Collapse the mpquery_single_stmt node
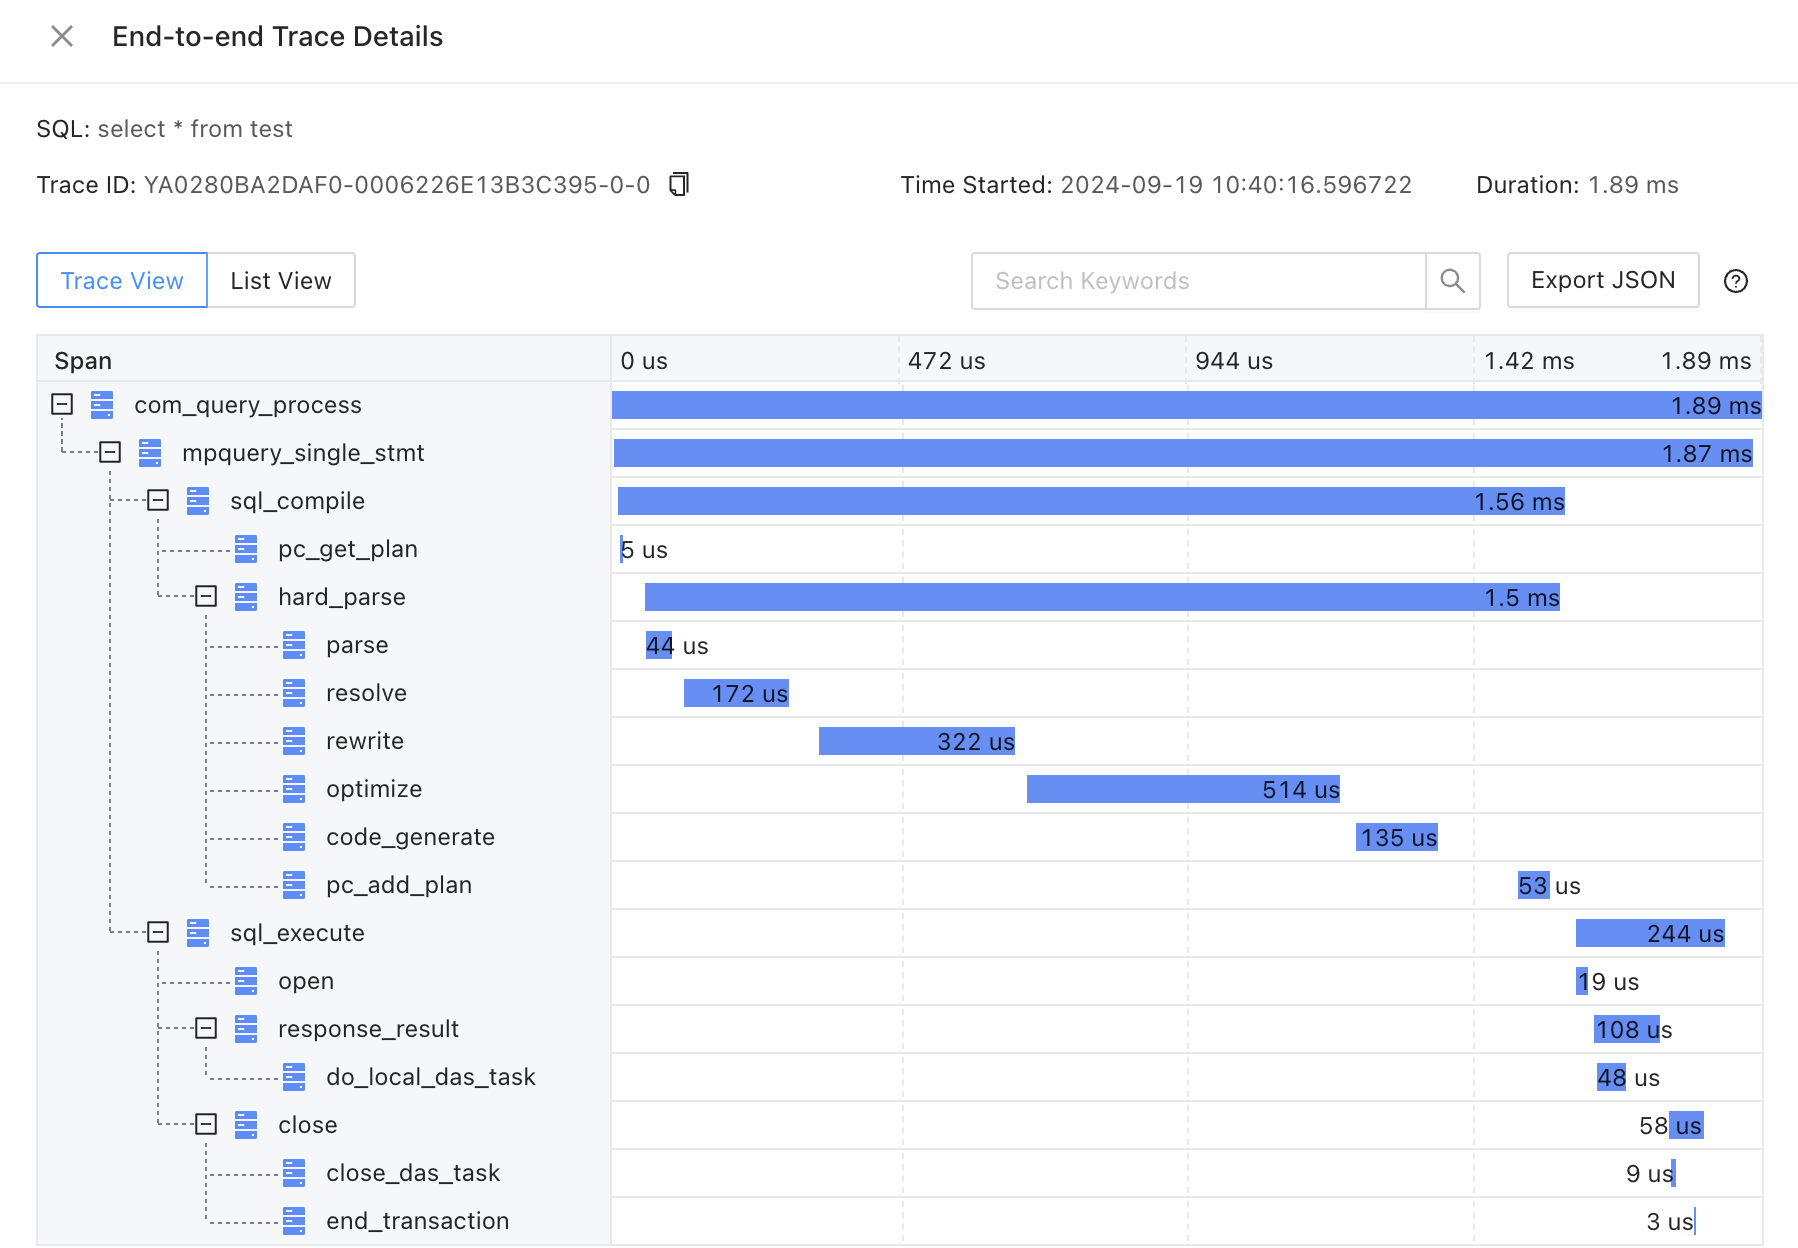This screenshot has height=1248, width=1798. (x=110, y=452)
